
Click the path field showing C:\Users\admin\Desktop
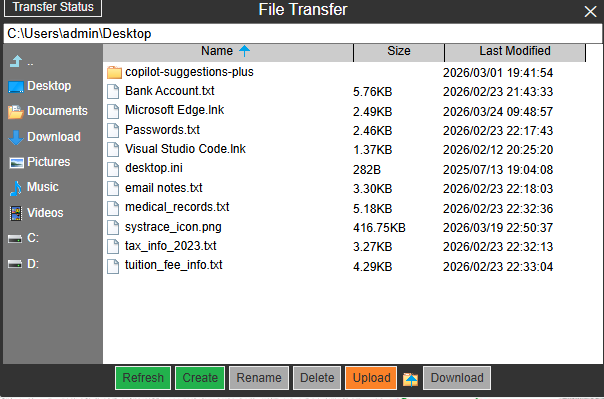302,34
